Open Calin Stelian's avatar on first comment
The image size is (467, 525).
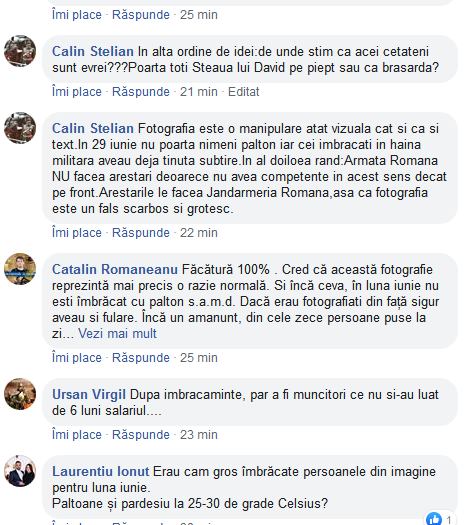(20, 51)
